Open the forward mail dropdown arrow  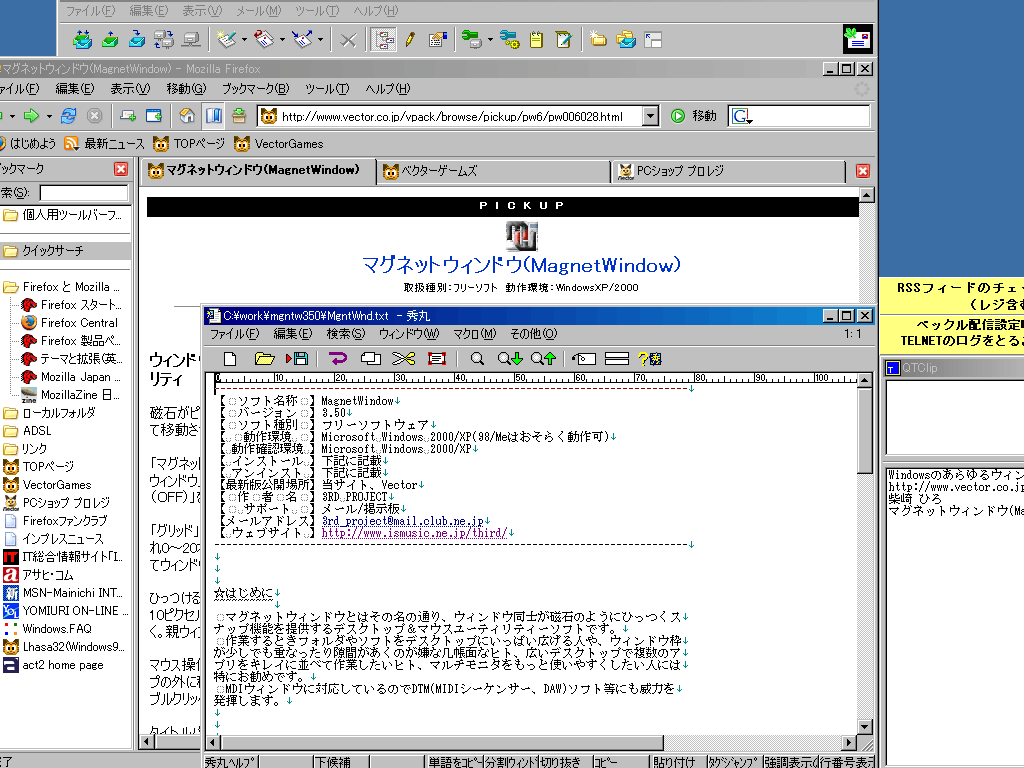(320, 40)
